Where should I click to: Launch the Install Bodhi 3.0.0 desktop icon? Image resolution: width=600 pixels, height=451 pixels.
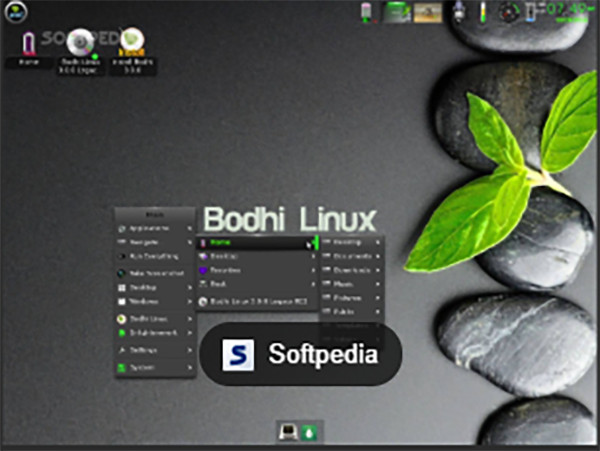tap(132, 52)
